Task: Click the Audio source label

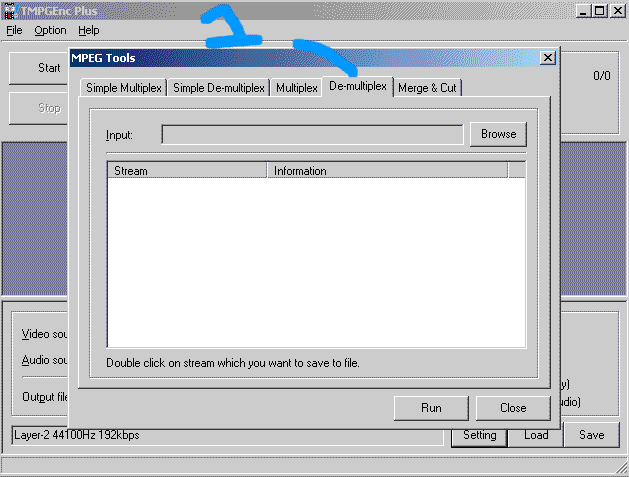Action: (x=44, y=360)
